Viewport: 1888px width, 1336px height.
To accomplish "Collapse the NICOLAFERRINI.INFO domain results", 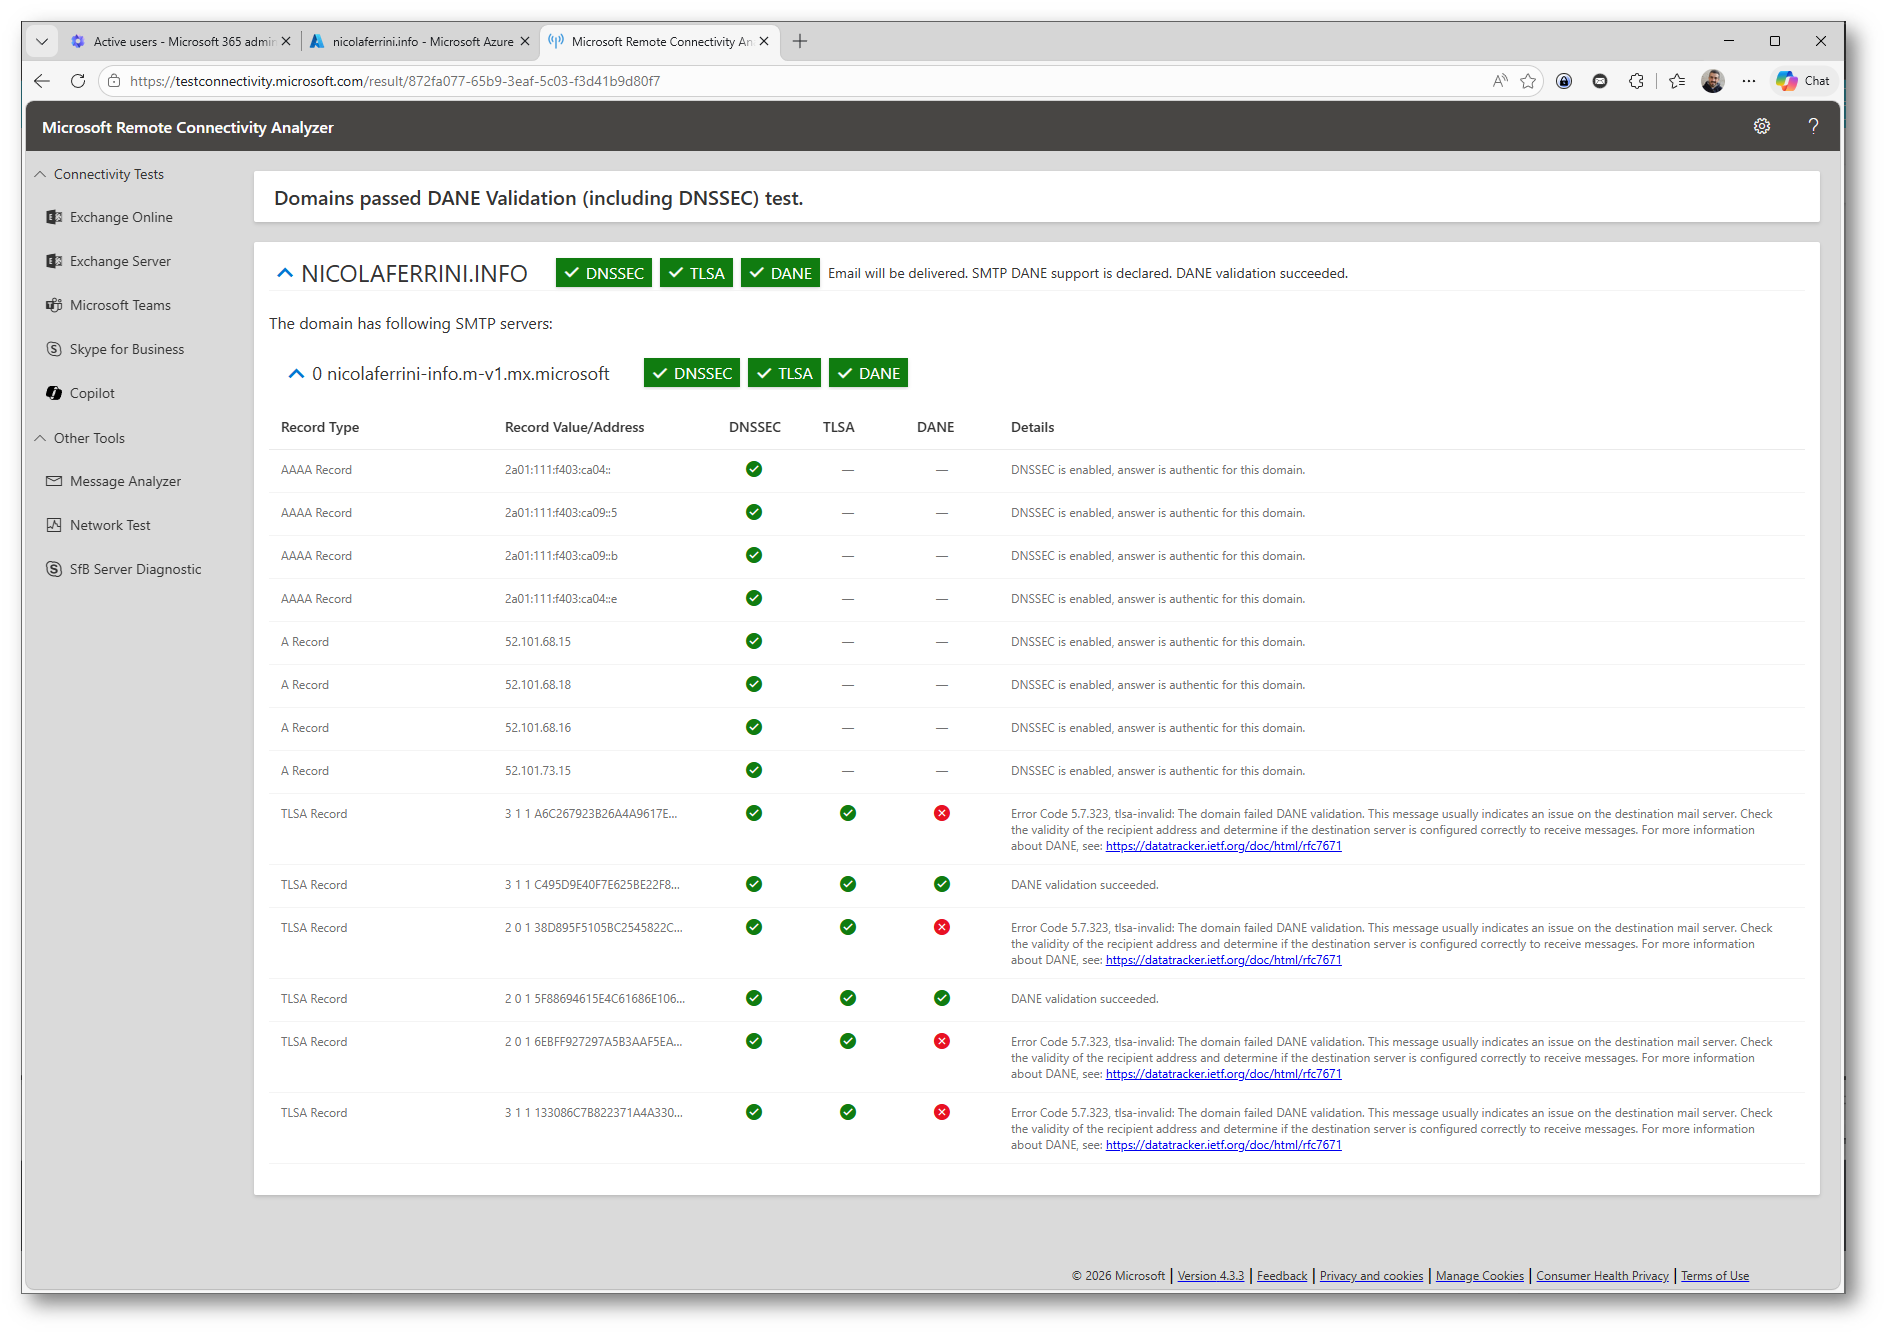I will (285, 273).
